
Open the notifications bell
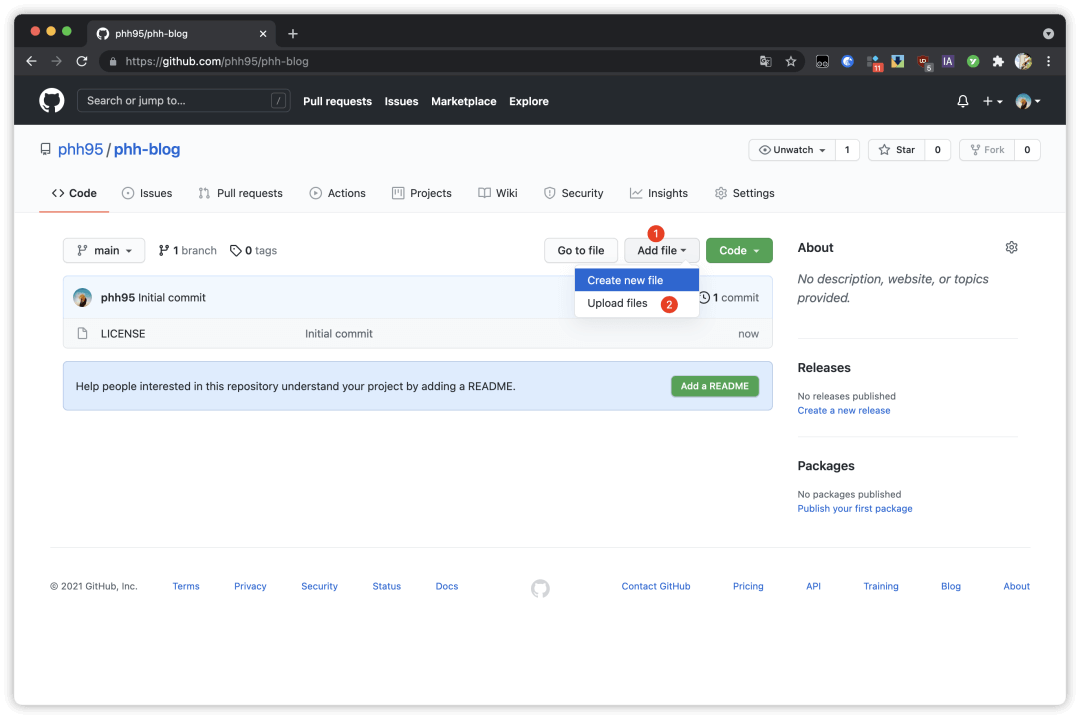pos(962,101)
